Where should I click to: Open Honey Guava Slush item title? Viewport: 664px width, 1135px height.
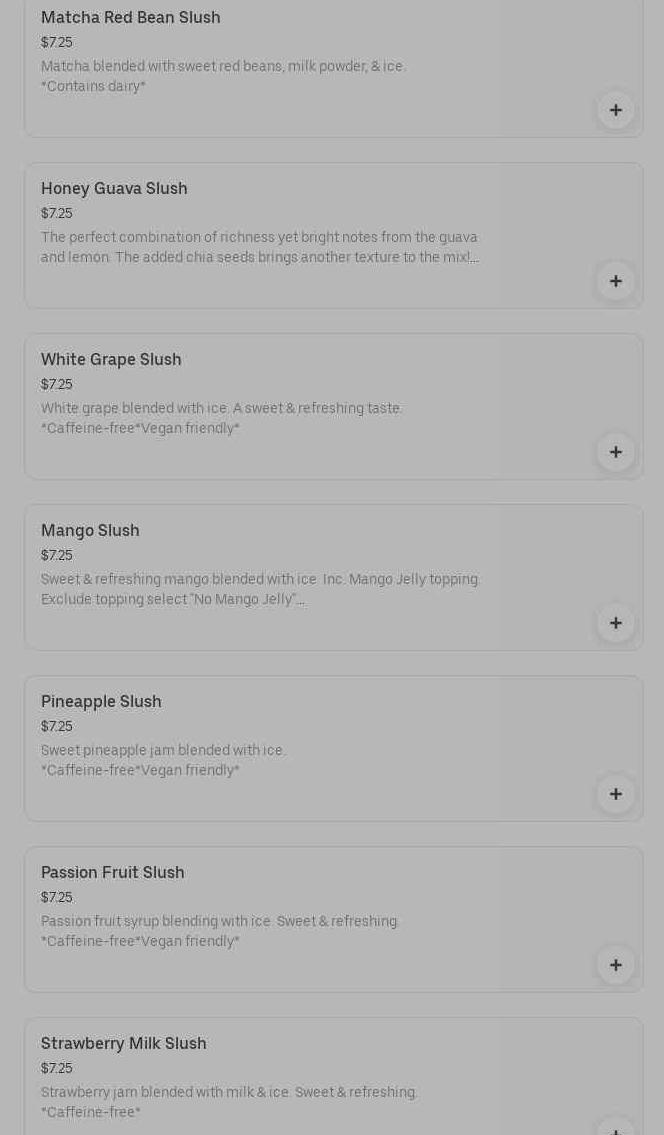114,189
